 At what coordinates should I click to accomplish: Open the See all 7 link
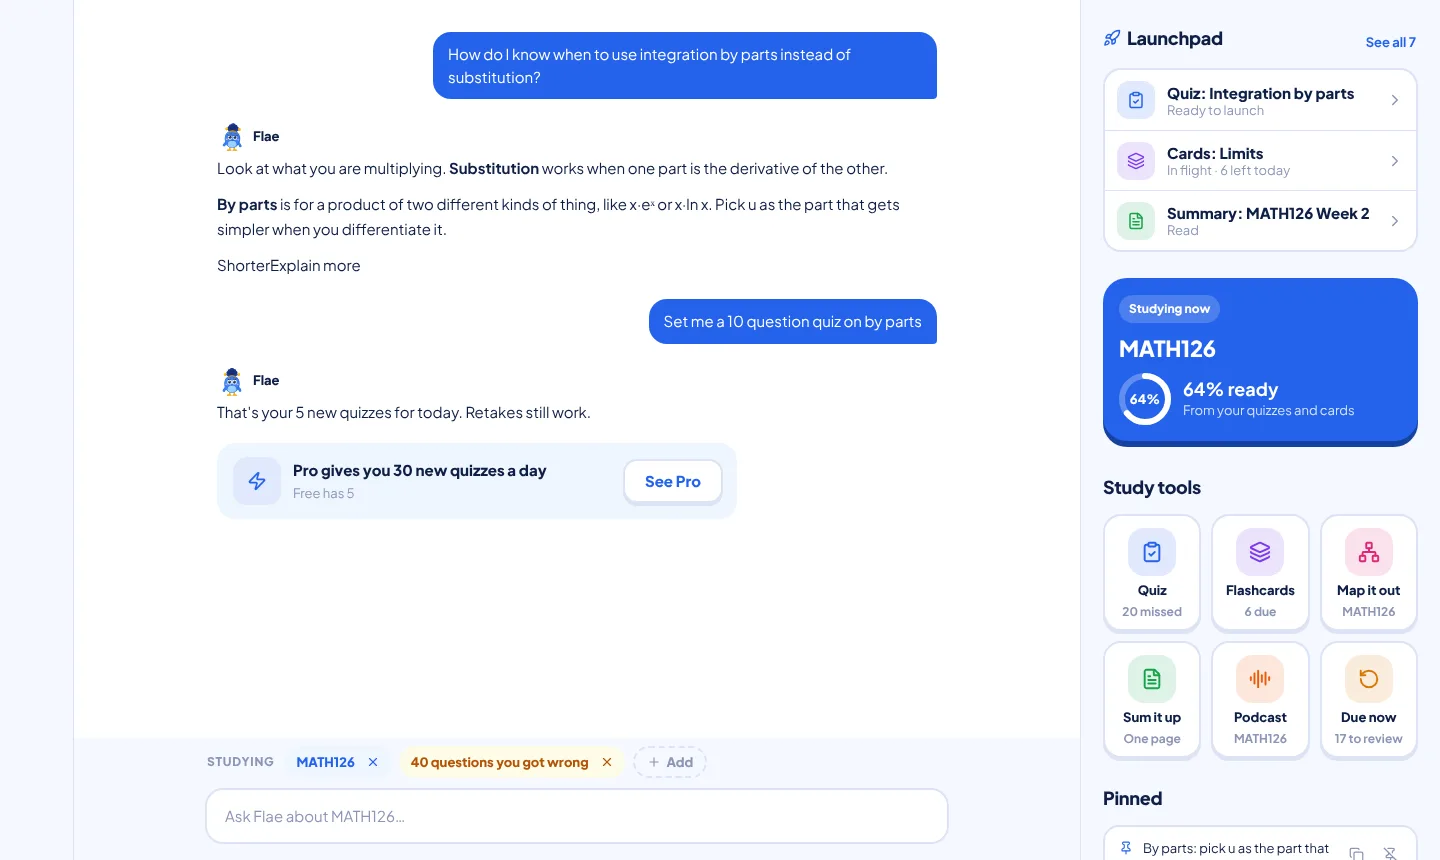pyautogui.click(x=1390, y=42)
